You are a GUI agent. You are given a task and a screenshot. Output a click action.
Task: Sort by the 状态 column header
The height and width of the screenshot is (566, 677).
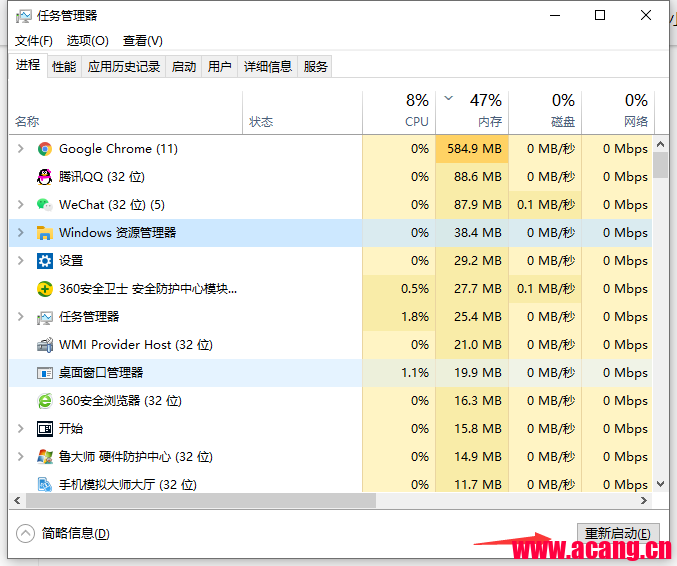pyautogui.click(x=302, y=113)
